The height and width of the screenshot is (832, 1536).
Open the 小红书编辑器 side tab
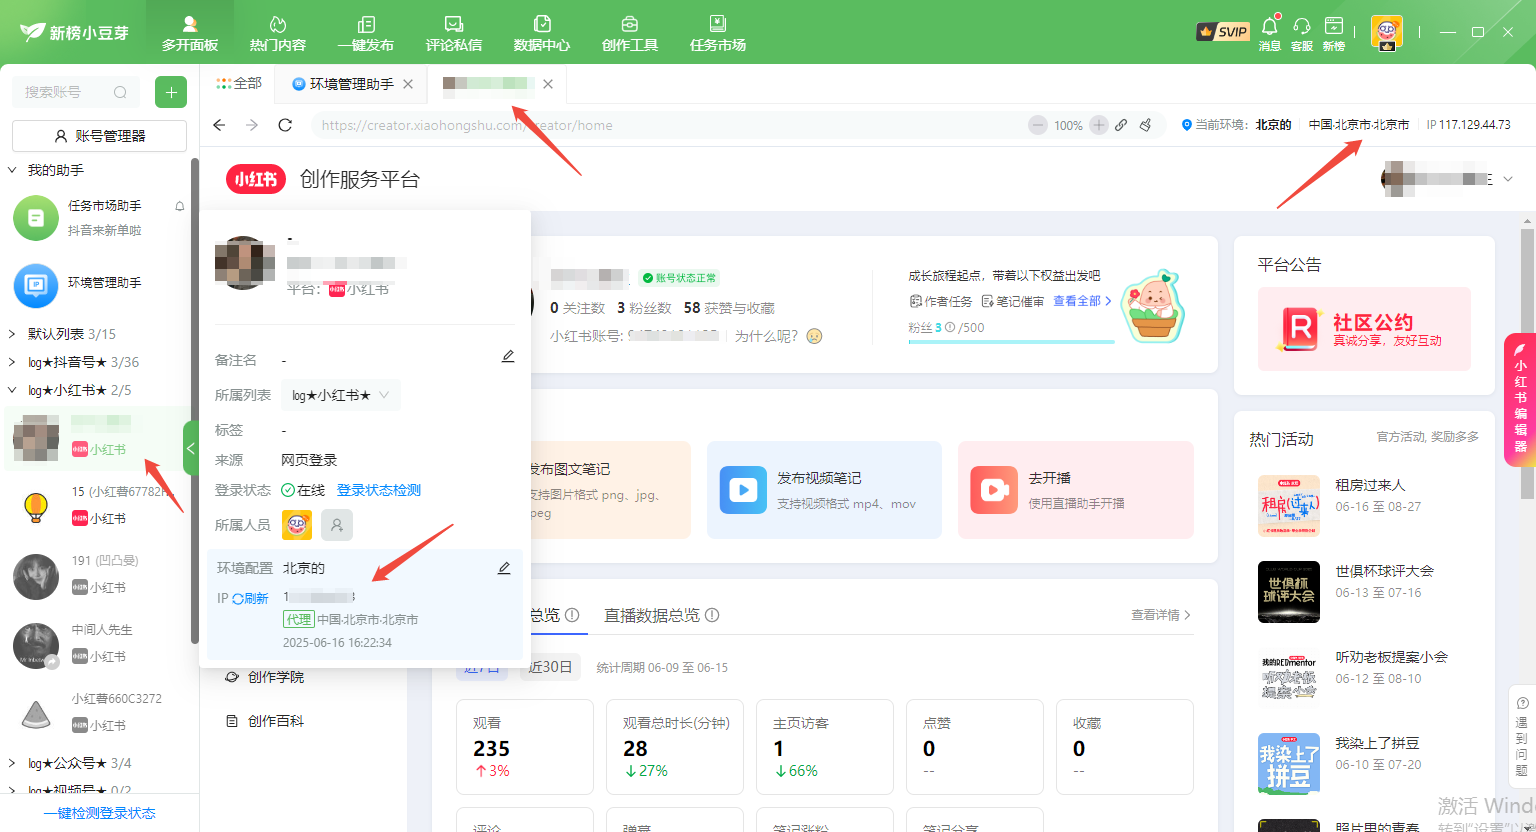1520,399
